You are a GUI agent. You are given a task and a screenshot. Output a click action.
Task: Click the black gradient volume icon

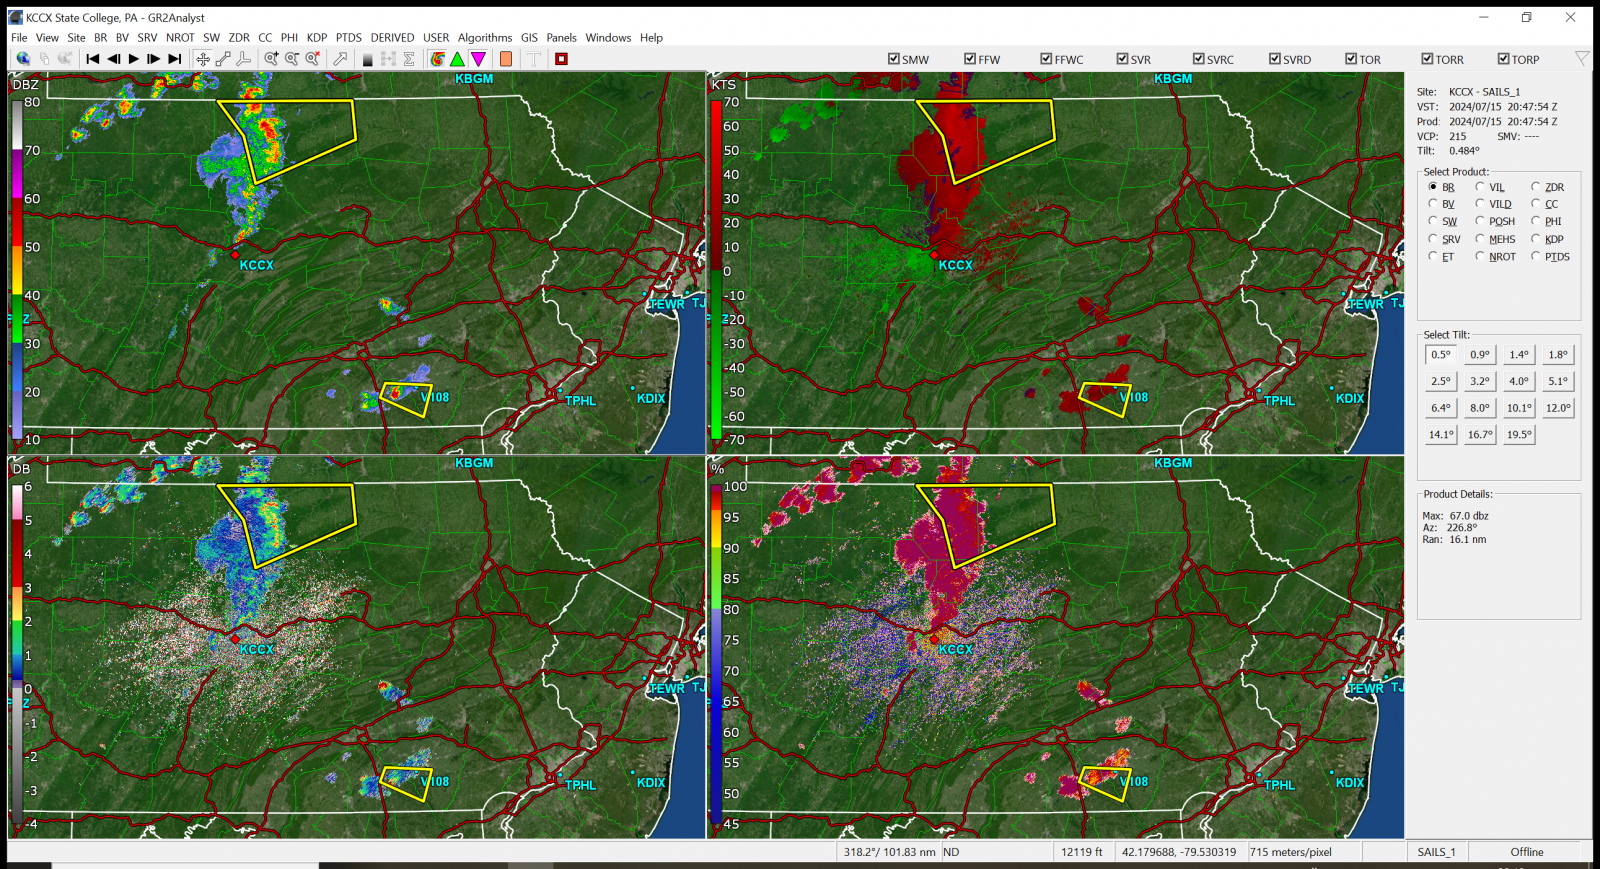(x=368, y=59)
